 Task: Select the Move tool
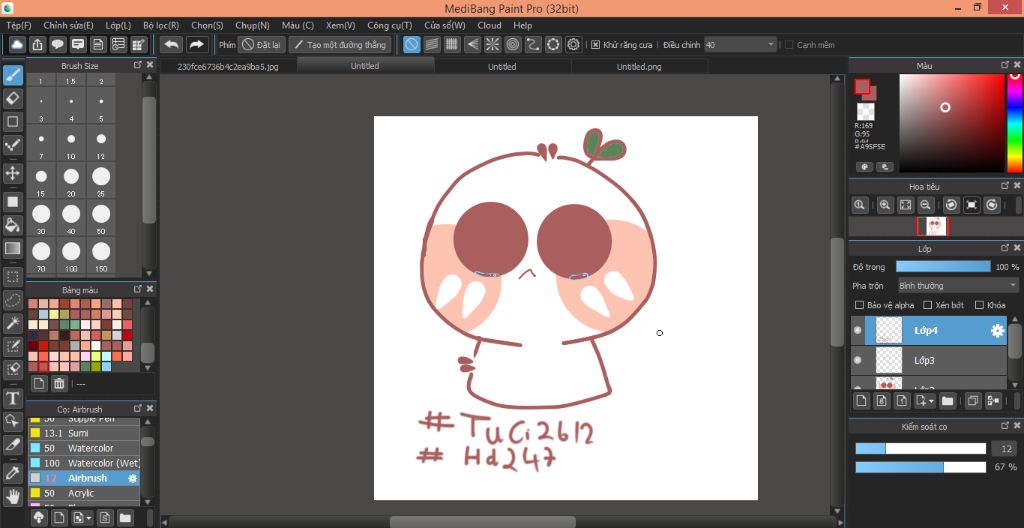(13, 173)
